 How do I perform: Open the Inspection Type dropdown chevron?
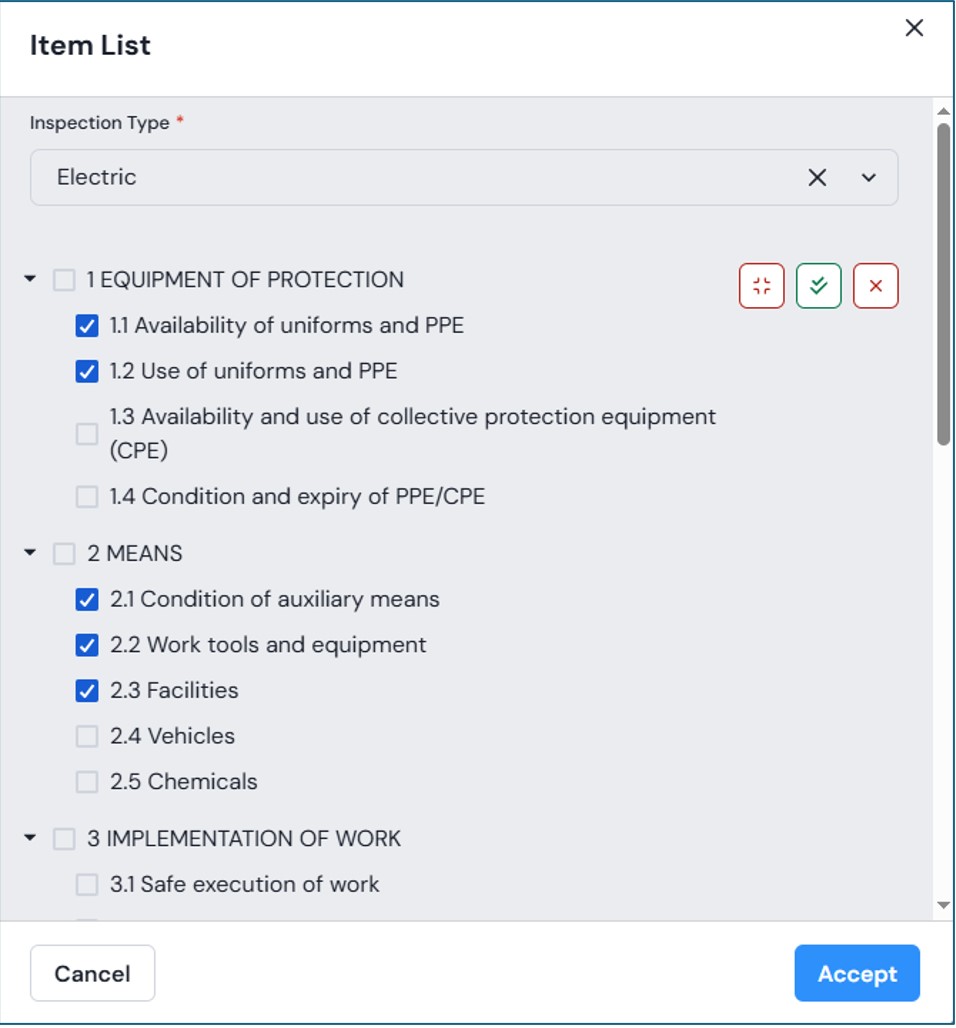pyautogui.click(x=869, y=178)
